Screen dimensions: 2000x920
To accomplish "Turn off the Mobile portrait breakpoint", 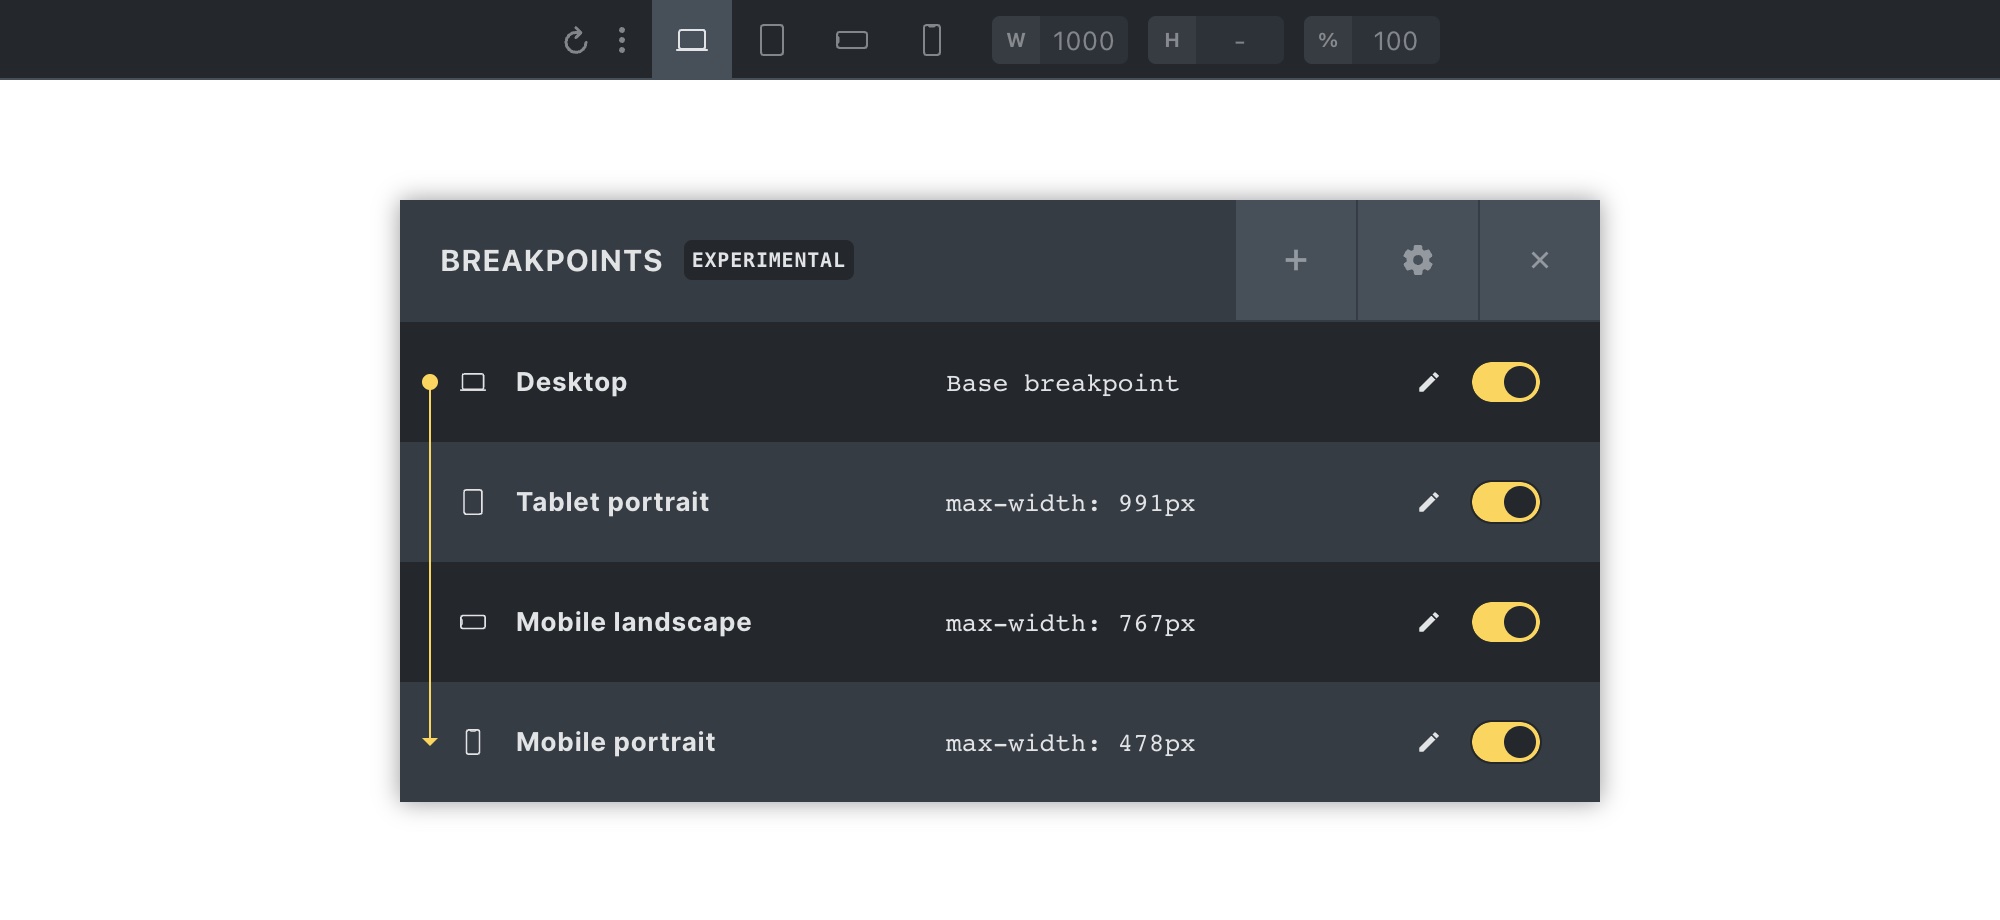I will pyautogui.click(x=1505, y=742).
